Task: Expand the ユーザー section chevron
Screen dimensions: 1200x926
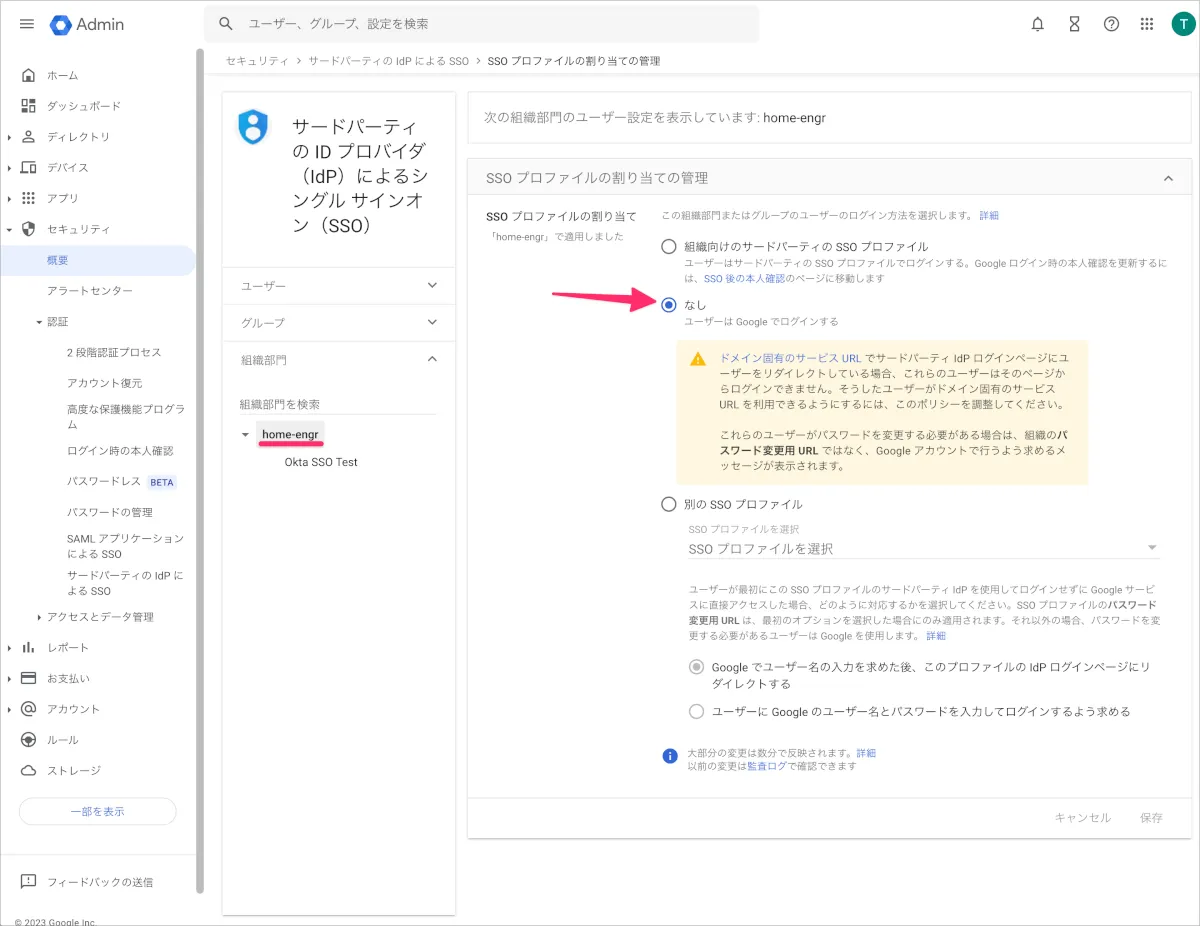Action: (432, 286)
